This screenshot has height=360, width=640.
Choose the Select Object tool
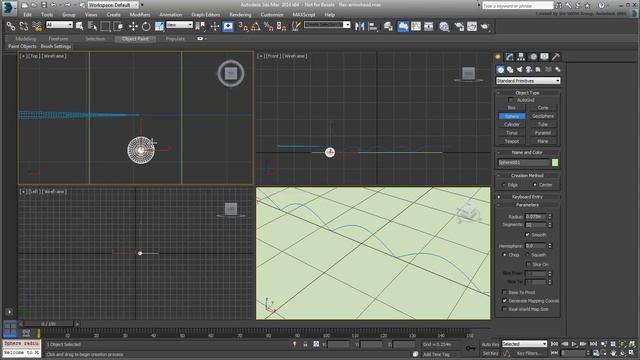click(x=80, y=26)
